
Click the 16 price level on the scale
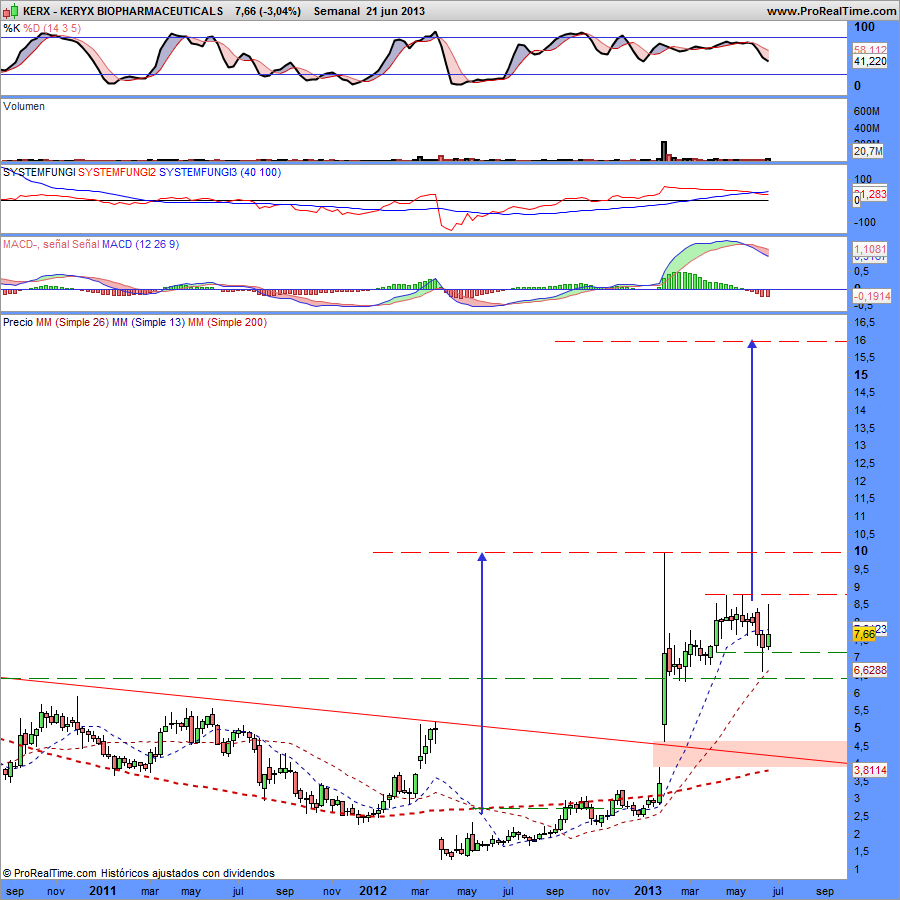860,340
